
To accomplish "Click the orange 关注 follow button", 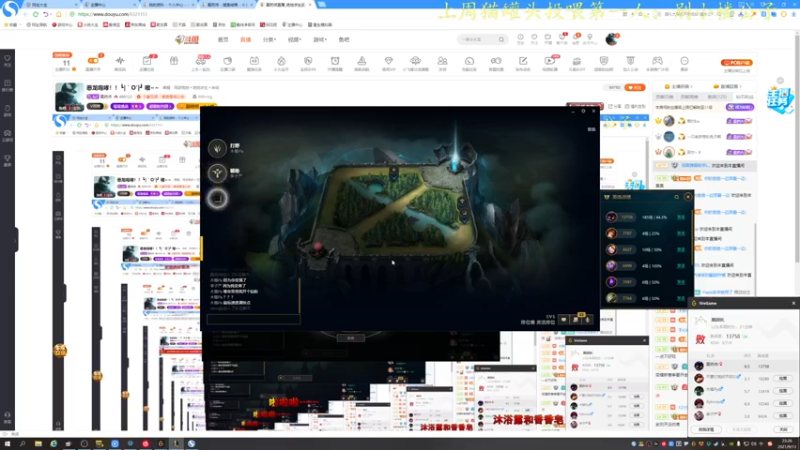I will coord(635,87).
